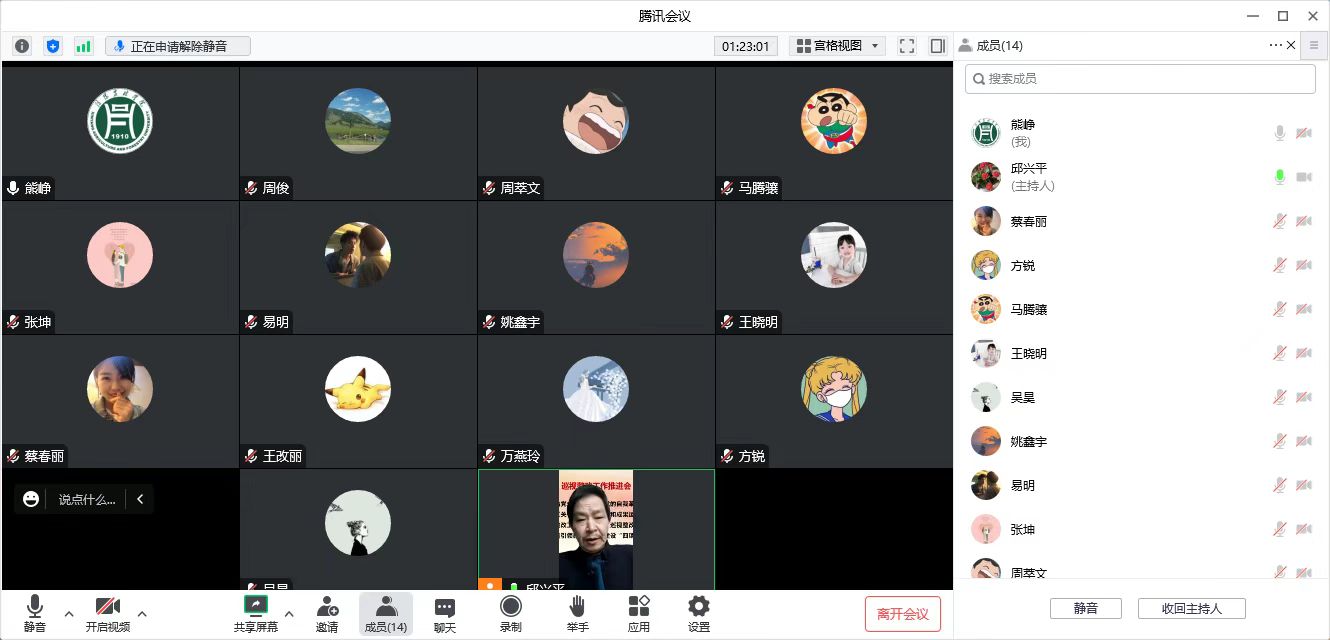Toggle 开启视频 camera button
1330x640 pixels.
point(107,613)
